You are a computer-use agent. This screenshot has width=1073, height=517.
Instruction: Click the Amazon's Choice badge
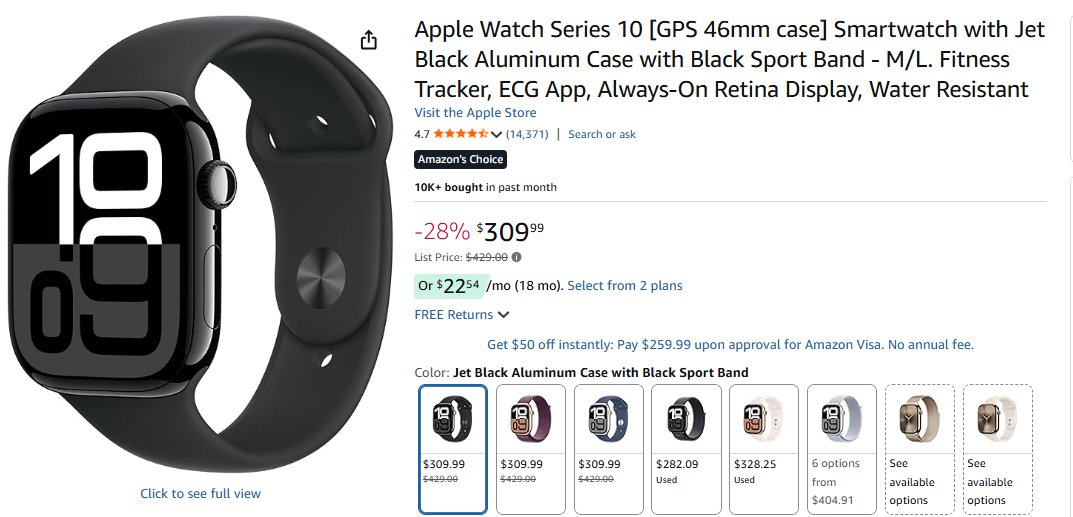[x=460, y=159]
